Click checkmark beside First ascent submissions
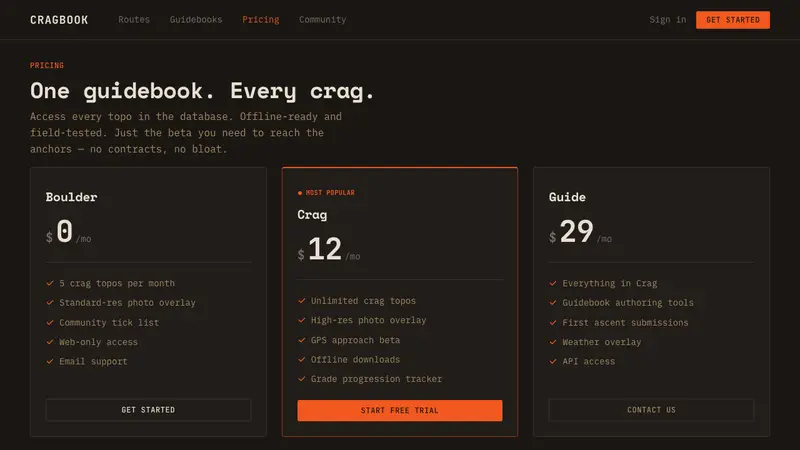Viewport: 800px width, 450px height. click(x=553, y=322)
